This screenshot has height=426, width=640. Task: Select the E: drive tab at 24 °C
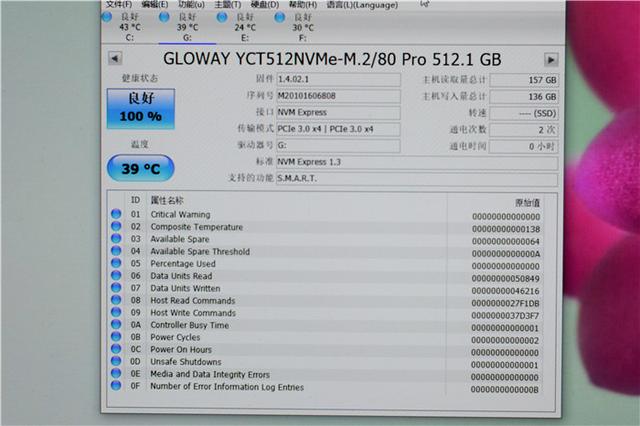[x=245, y=27]
